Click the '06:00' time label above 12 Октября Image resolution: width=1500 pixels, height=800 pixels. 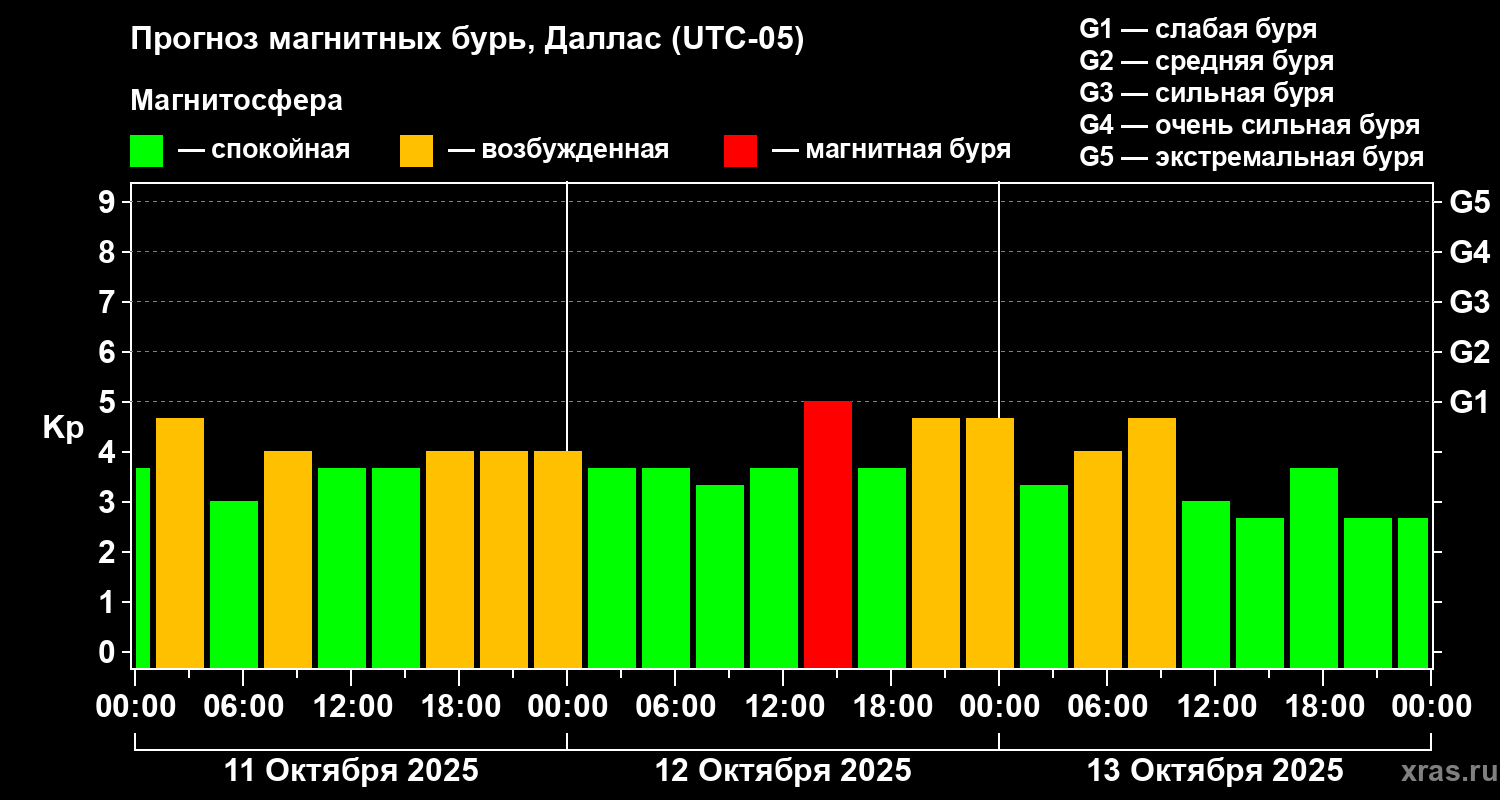coord(675,706)
